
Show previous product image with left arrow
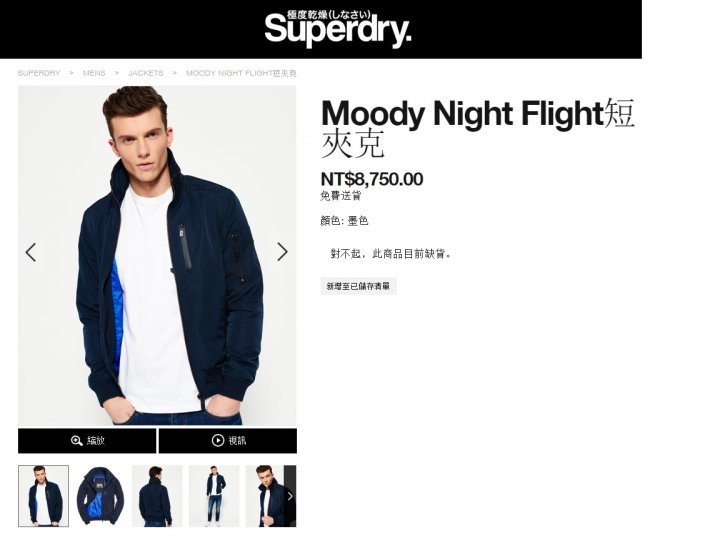pos(31,252)
